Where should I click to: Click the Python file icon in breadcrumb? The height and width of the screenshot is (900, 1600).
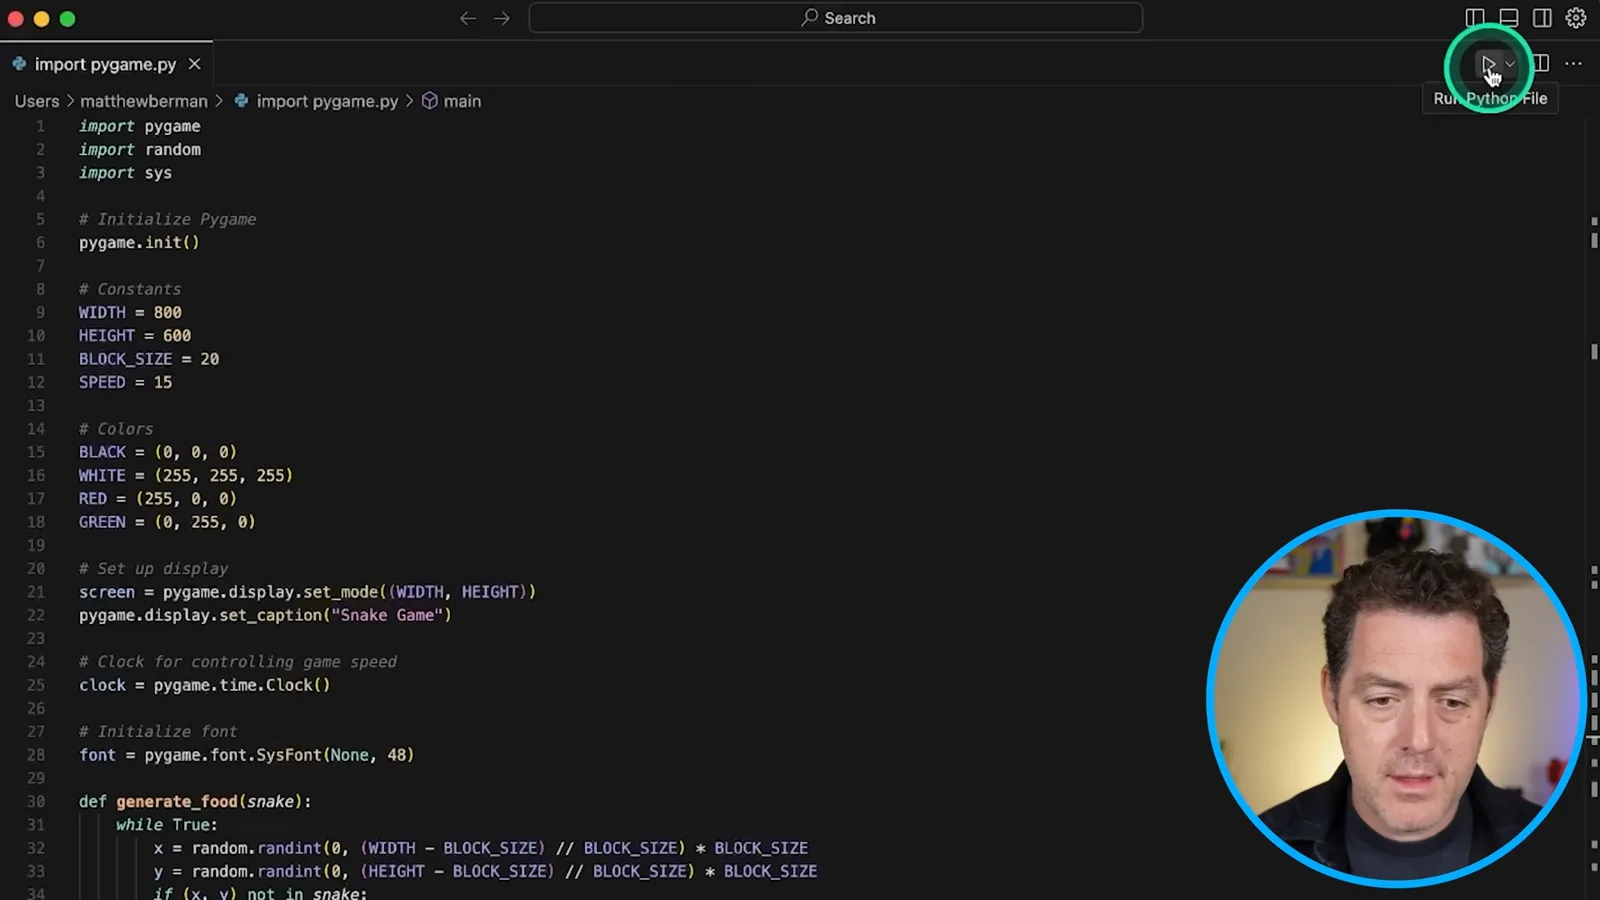coord(241,101)
